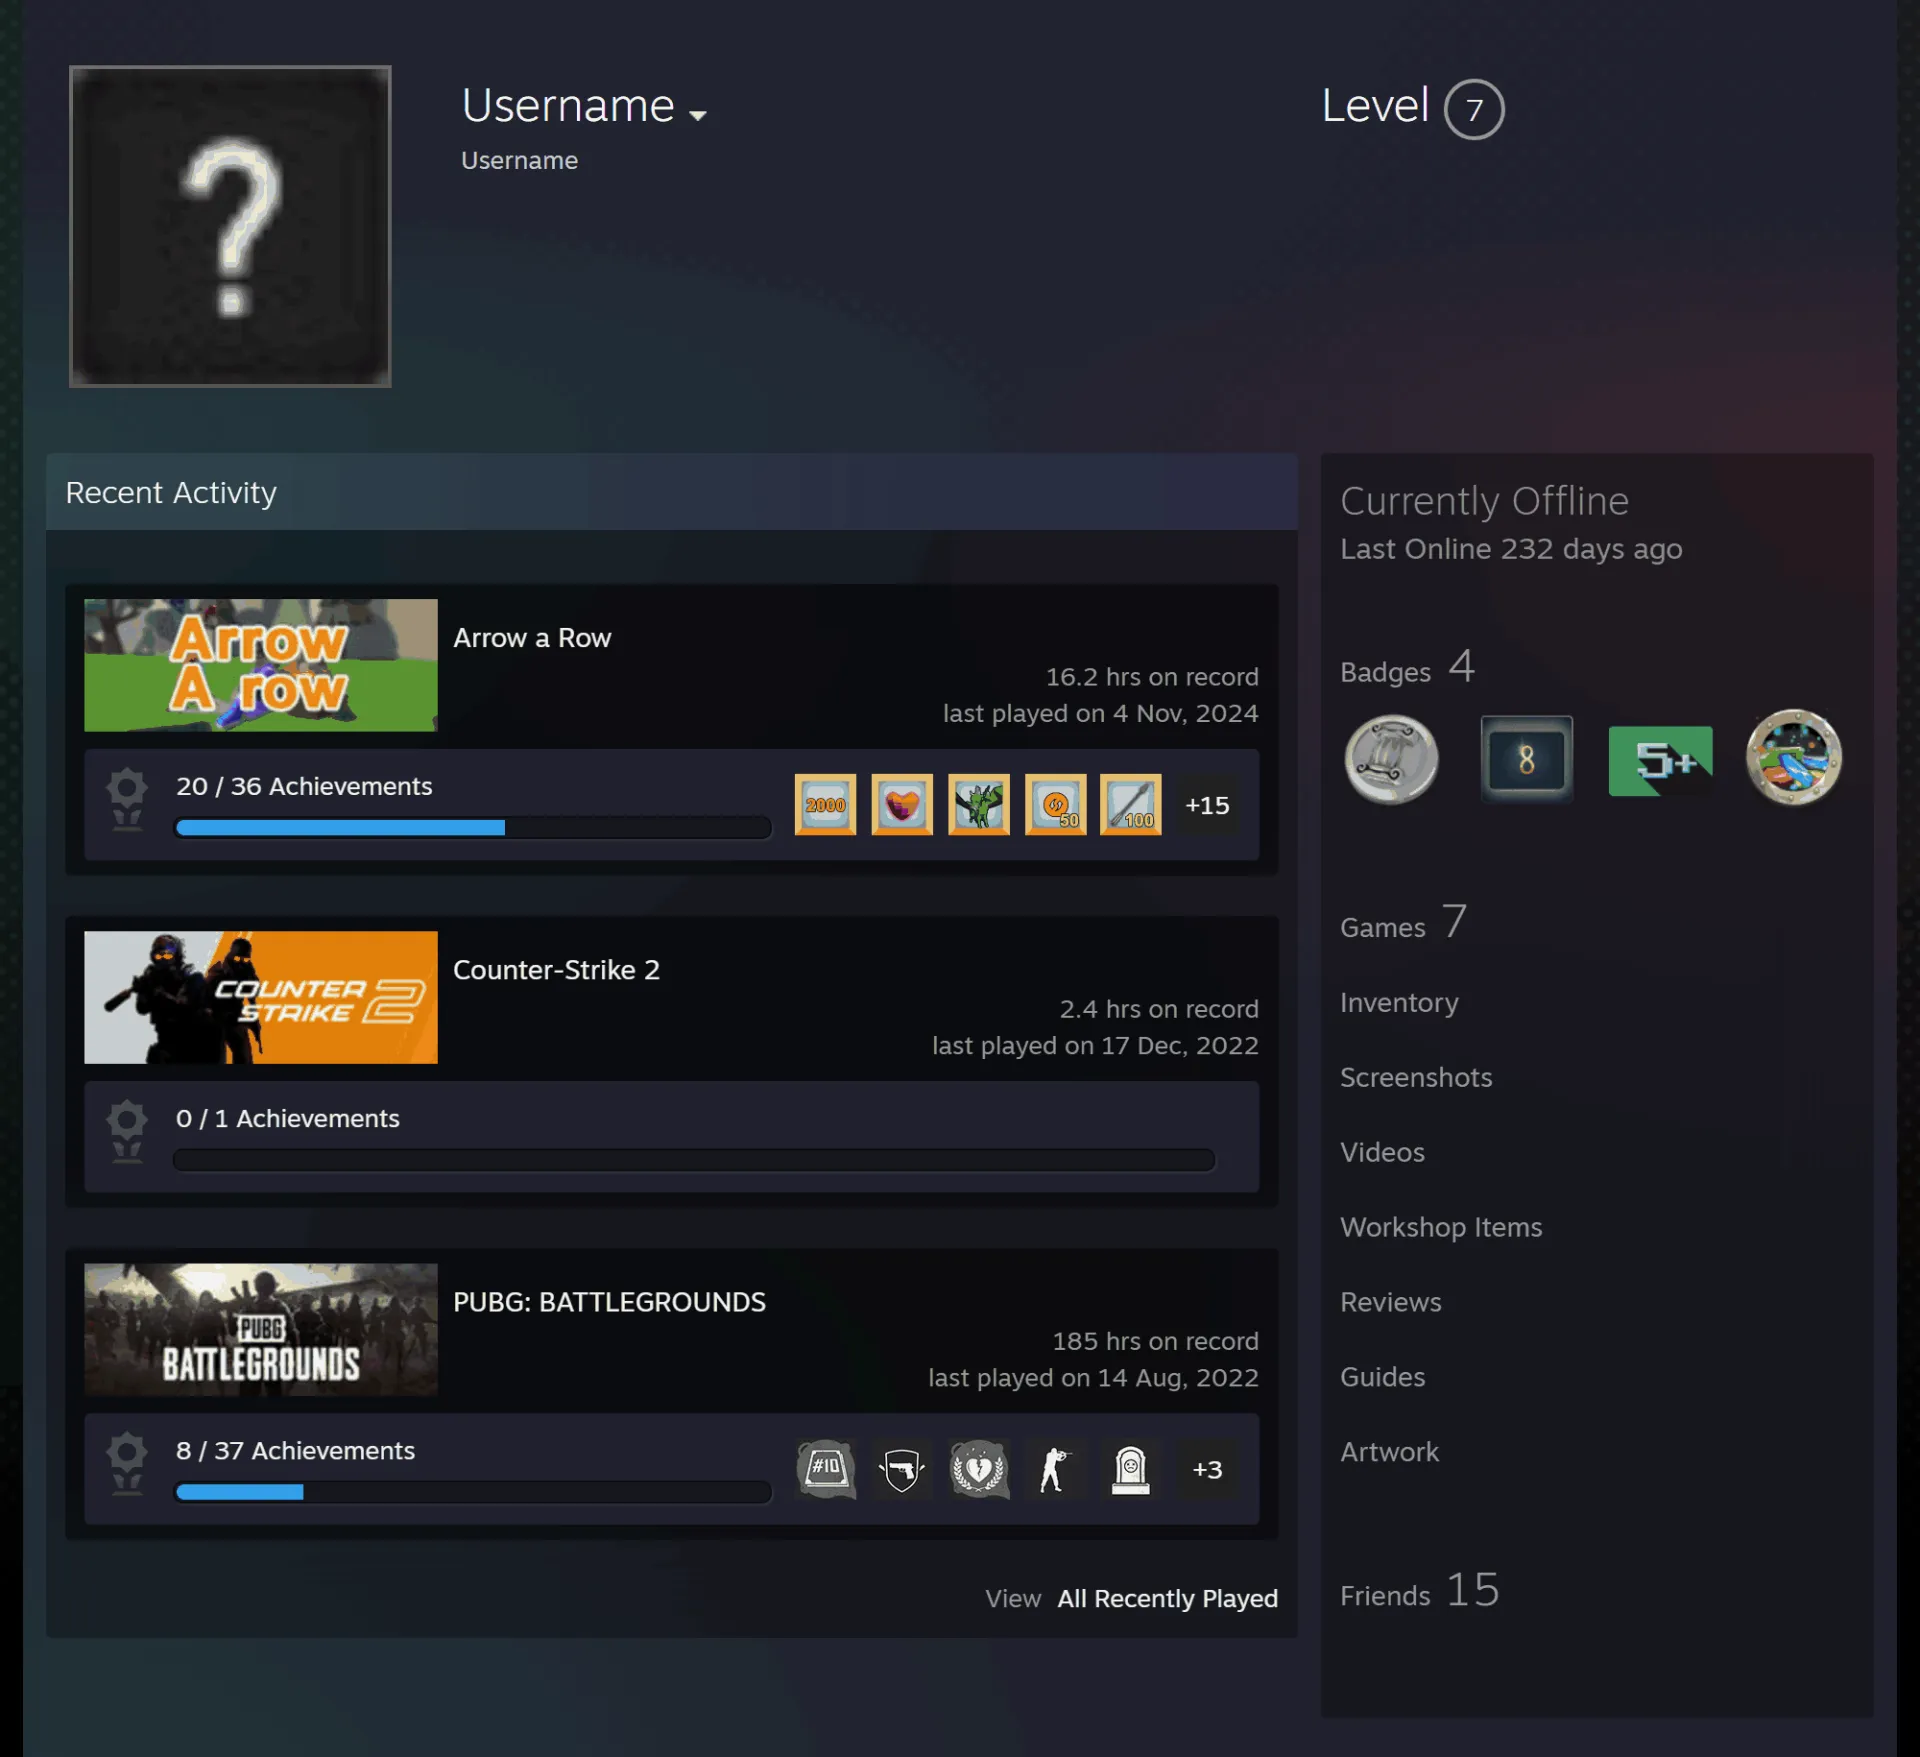Open the Username dropdown arrow
The image size is (1920, 1757).
pyautogui.click(x=698, y=116)
